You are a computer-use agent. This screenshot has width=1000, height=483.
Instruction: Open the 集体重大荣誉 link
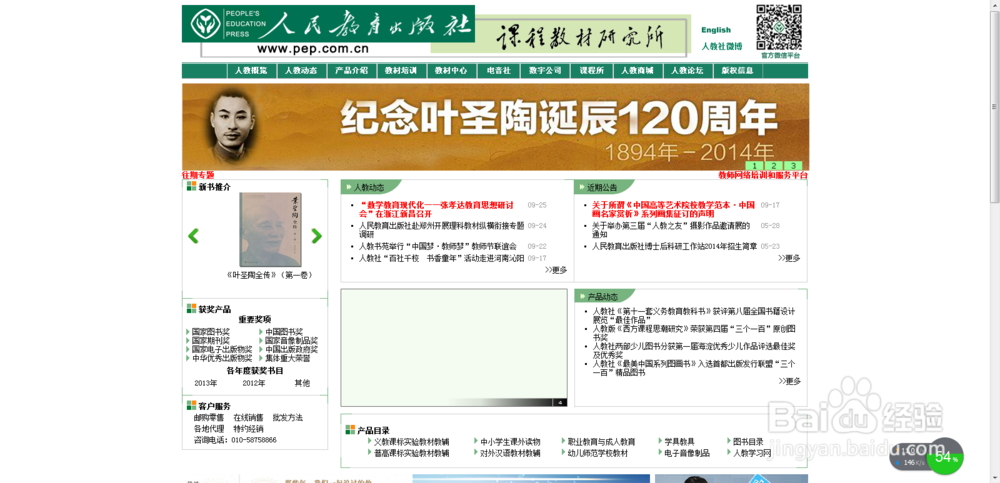click(x=288, y=359)
